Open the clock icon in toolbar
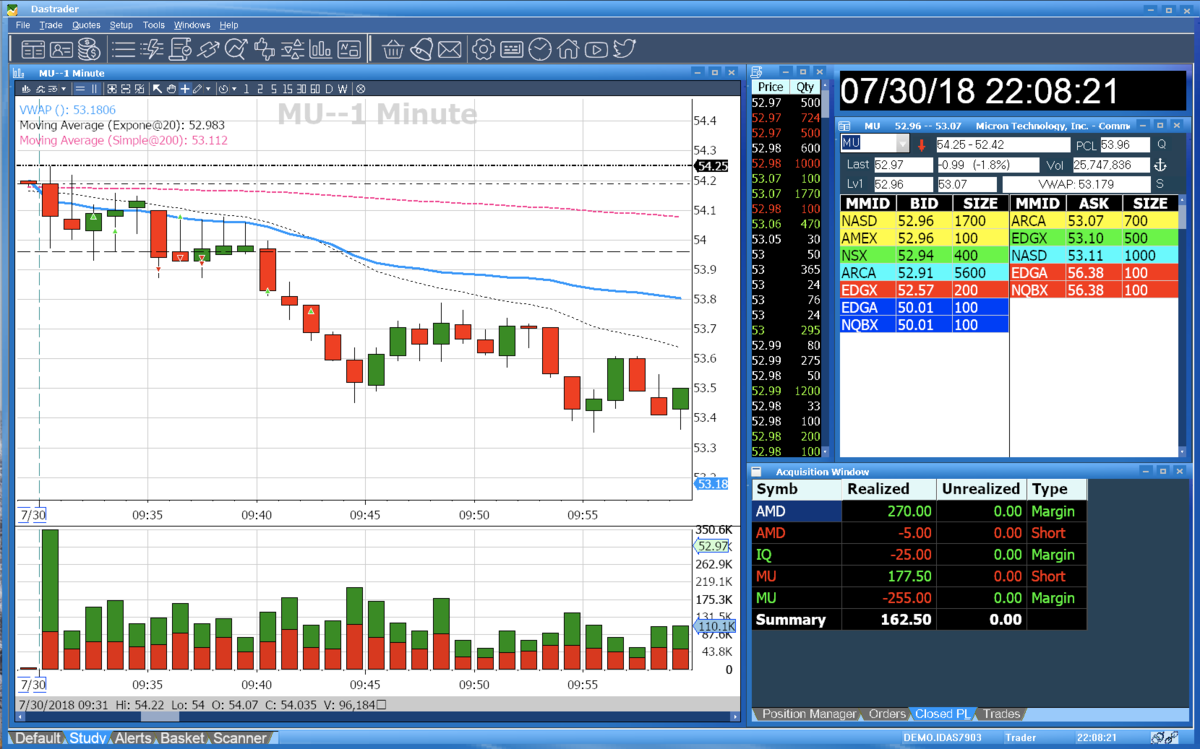This screenshot has height=749, width=1200. click(540, 48)
